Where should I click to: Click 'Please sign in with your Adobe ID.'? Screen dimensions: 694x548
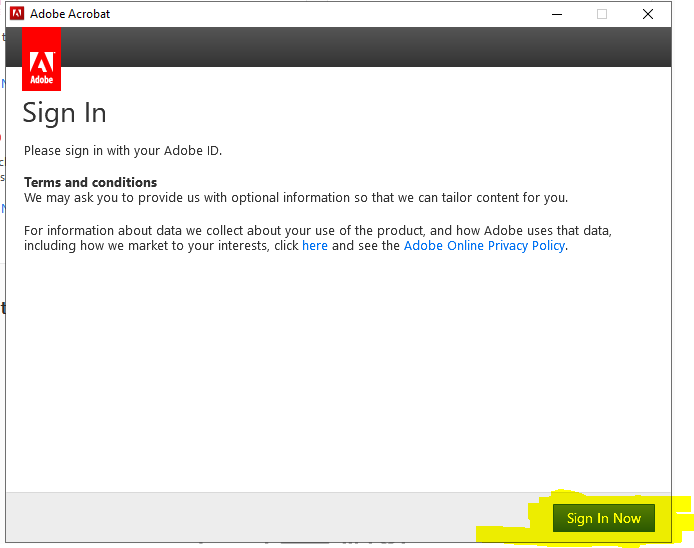click(x=123, y=151)
